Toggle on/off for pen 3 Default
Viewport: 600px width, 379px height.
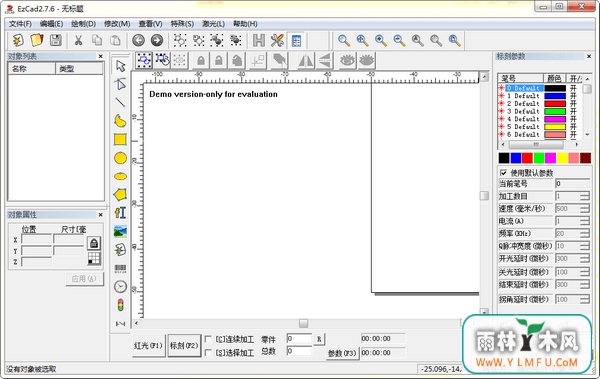[573, 111]
